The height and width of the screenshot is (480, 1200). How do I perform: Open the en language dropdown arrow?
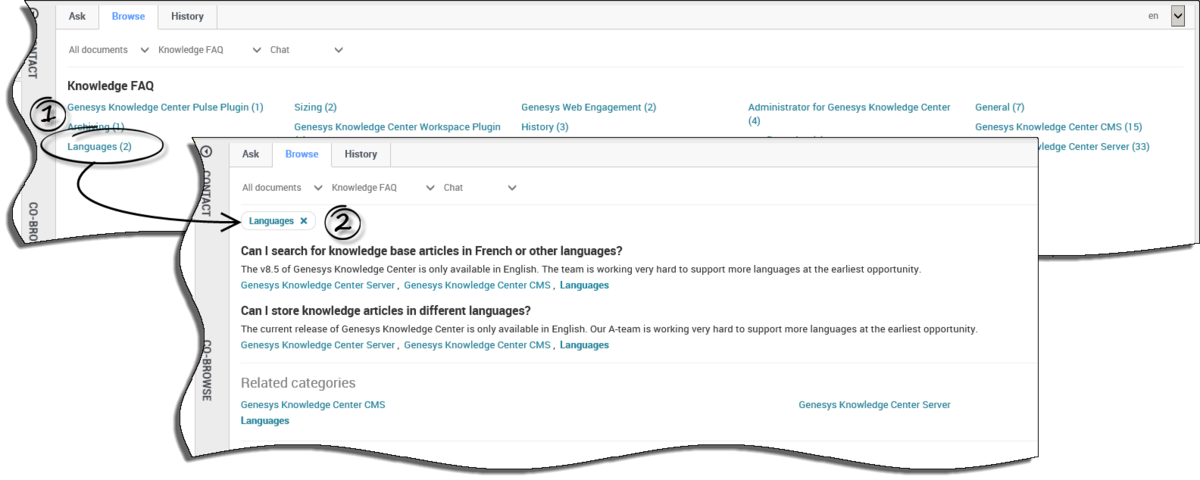click(1177, 16)
